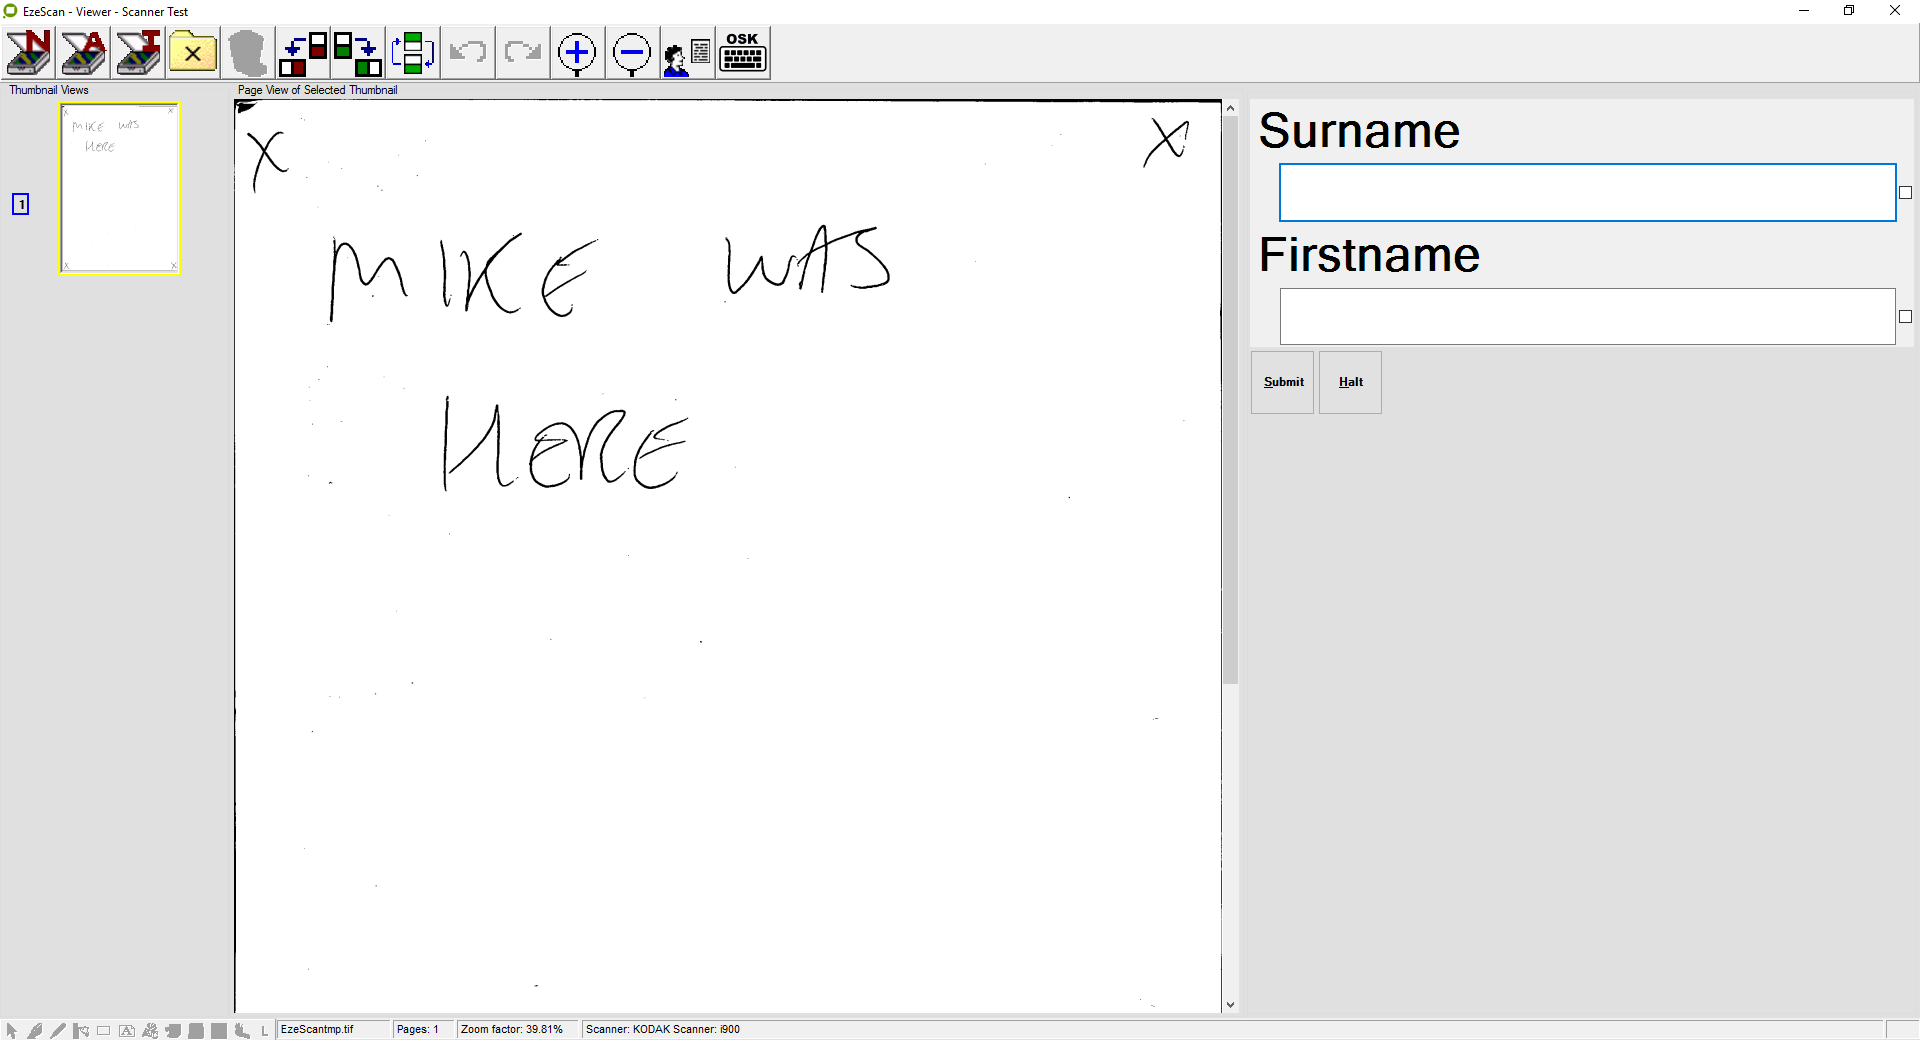Tick the checkbox beside the Surname field
Screen dimensions: 1920x1040
pos(1905,193)
